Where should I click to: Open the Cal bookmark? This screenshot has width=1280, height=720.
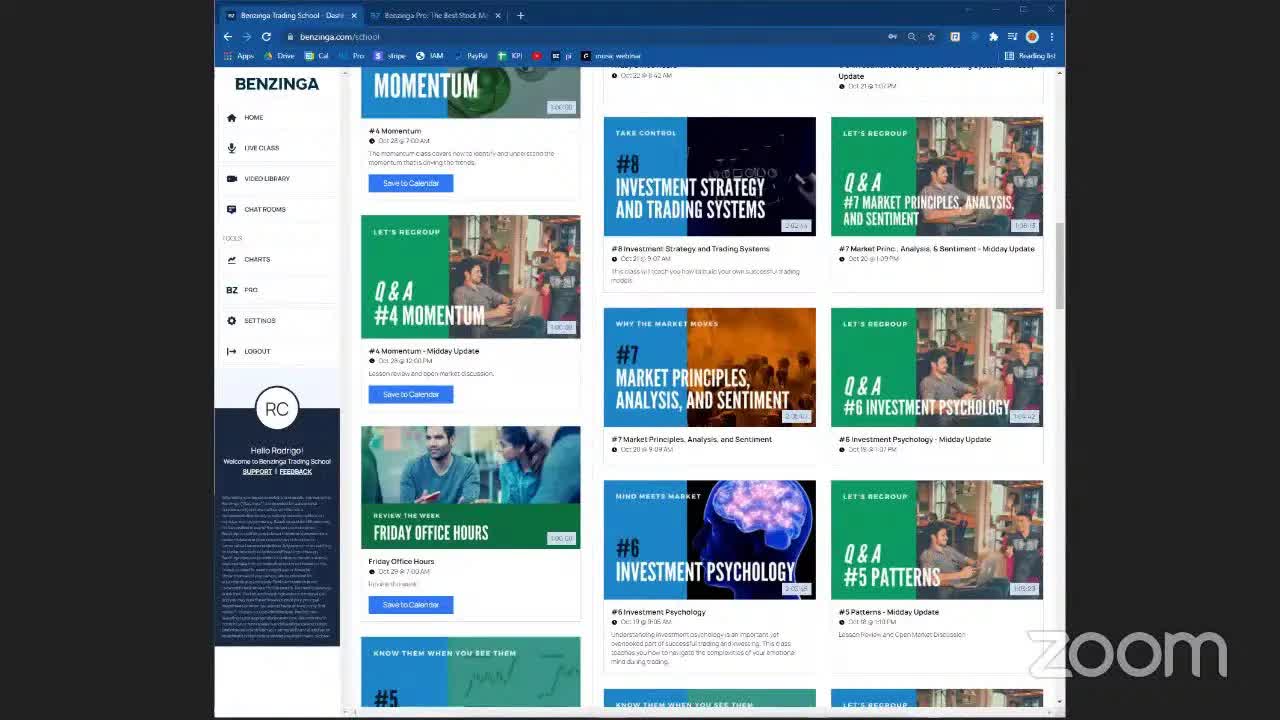point(317,56)
